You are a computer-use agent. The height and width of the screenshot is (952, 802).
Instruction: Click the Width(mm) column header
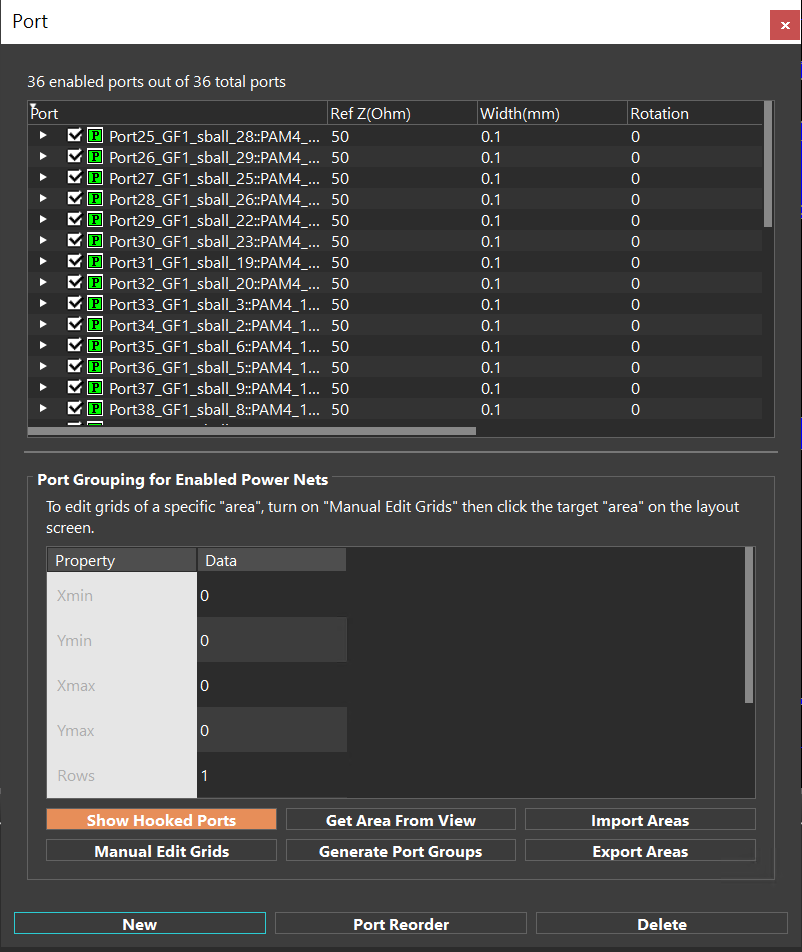coord(552,114)
